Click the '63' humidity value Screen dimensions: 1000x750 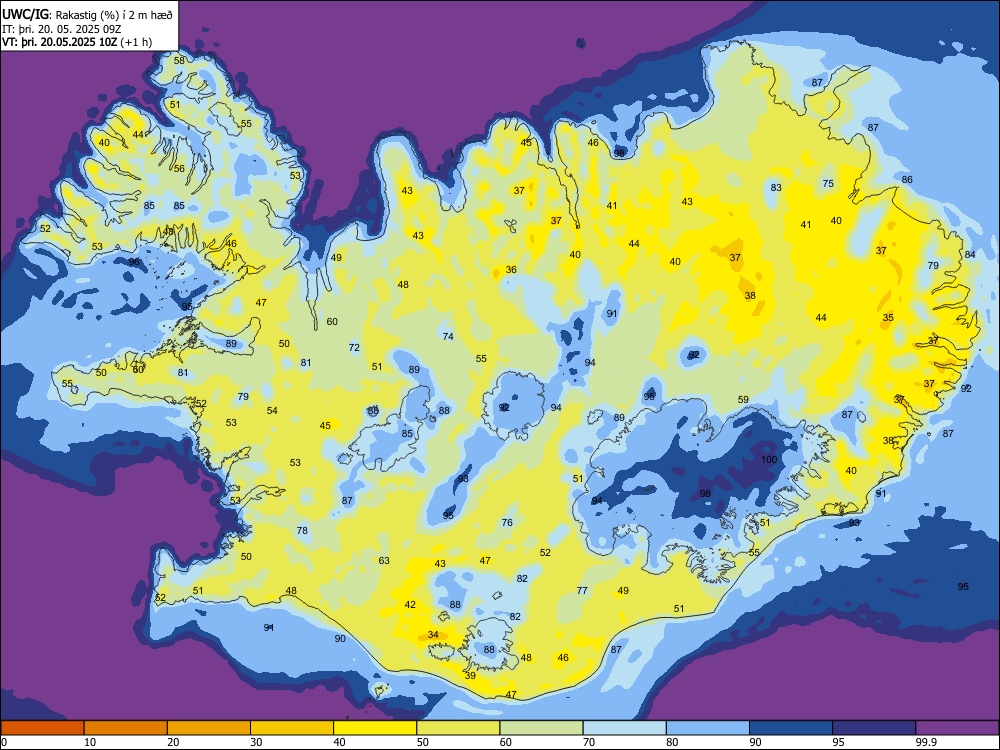(384, 561)
